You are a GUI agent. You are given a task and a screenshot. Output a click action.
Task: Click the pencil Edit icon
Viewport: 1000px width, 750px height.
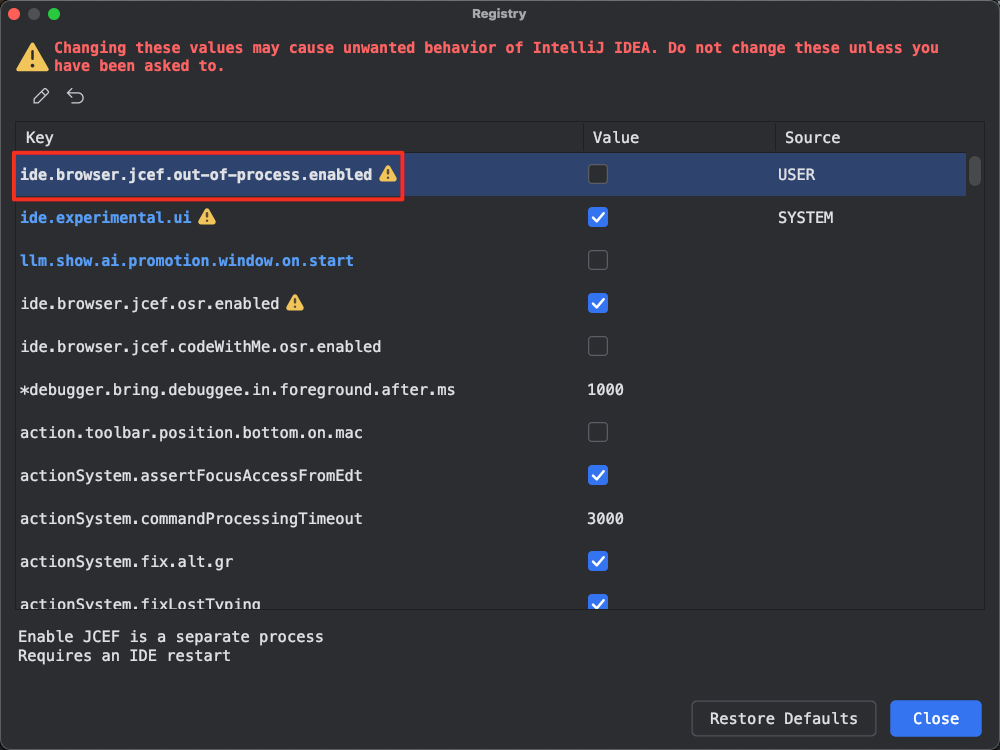[41, 96]
